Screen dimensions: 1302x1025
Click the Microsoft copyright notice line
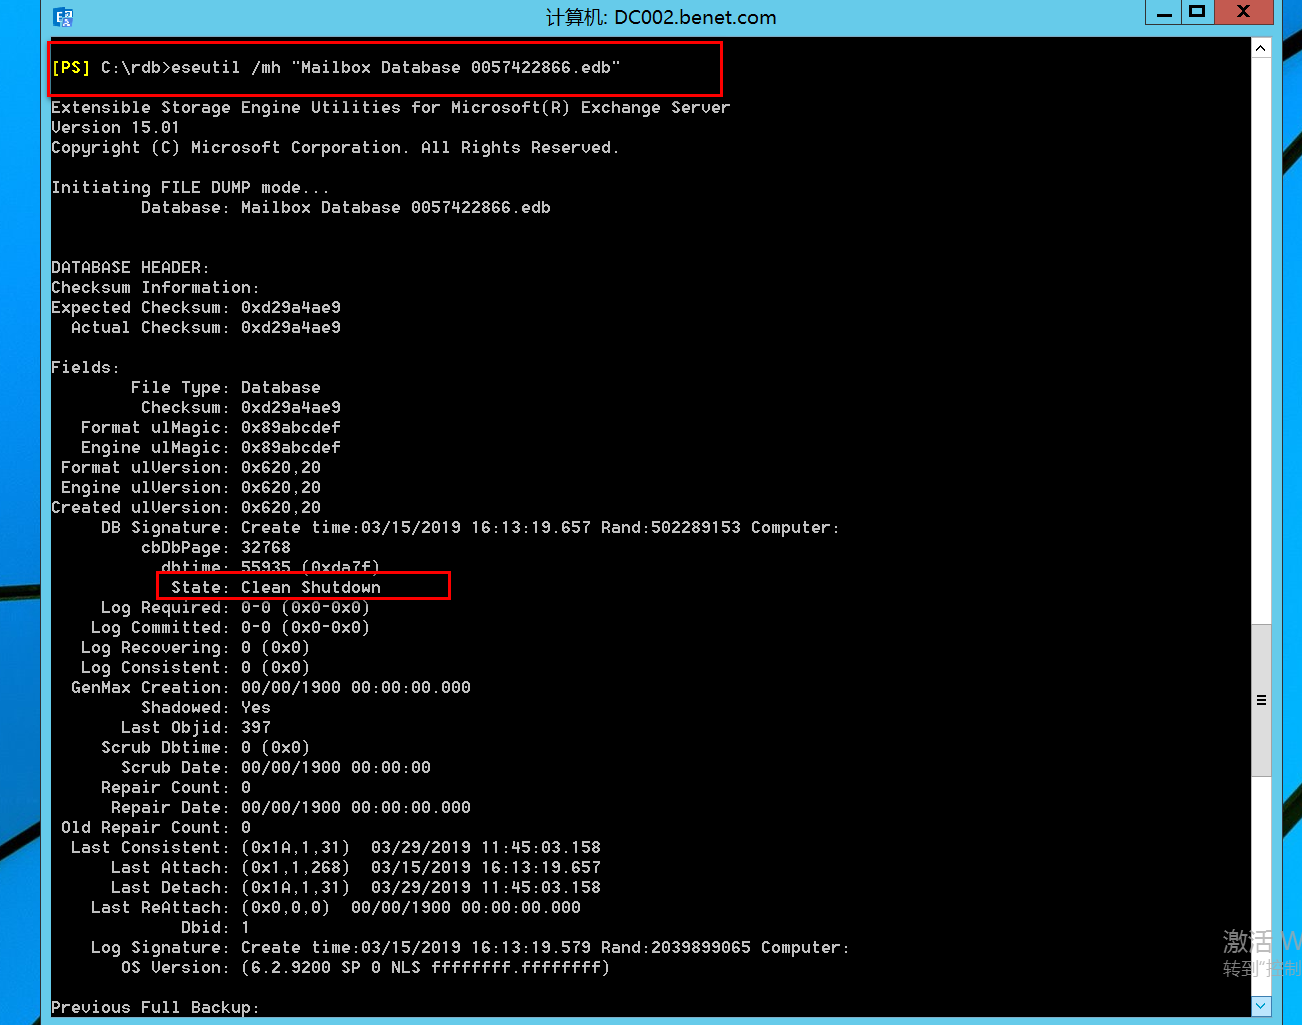coord(336,147)
